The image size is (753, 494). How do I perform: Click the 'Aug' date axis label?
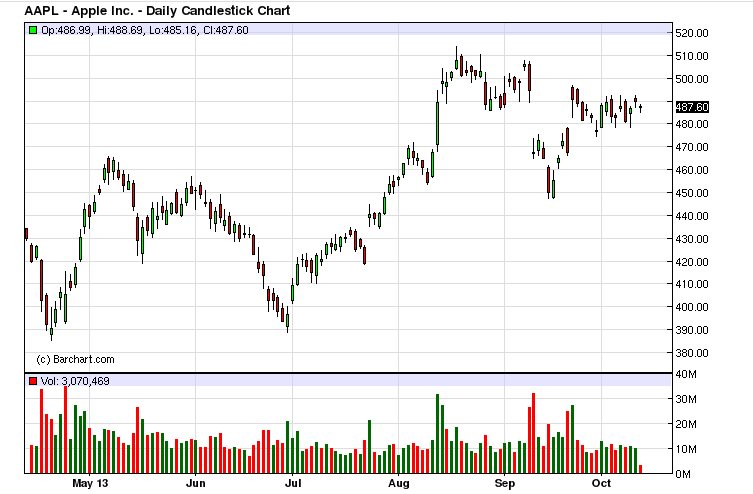[399, 483]
